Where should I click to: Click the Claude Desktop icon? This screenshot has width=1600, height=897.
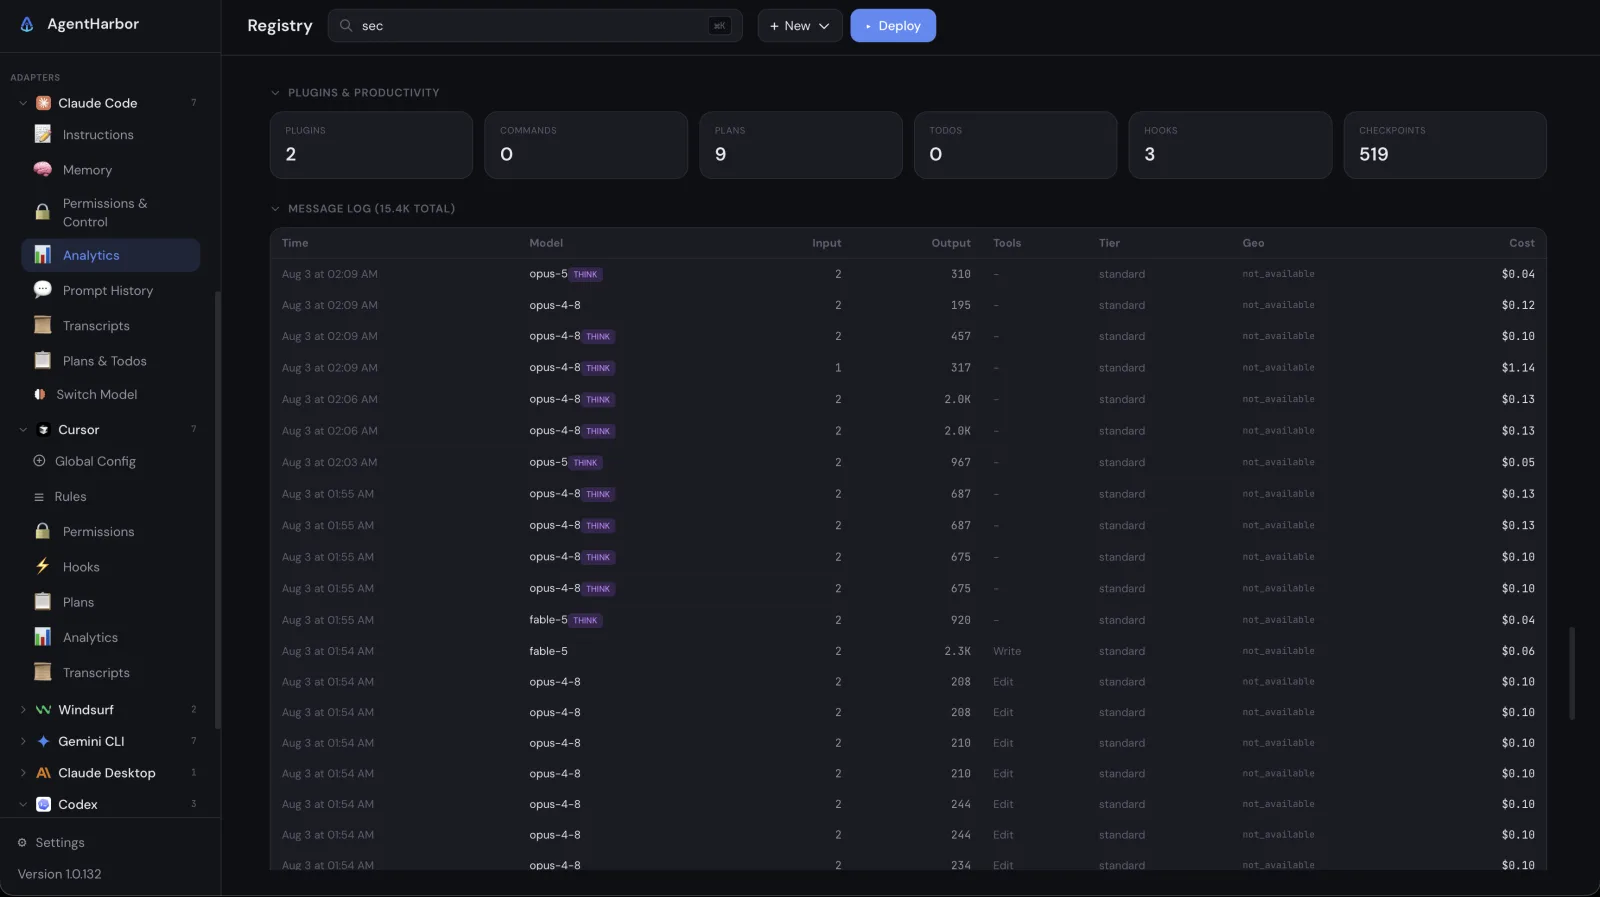click(44, 773)
